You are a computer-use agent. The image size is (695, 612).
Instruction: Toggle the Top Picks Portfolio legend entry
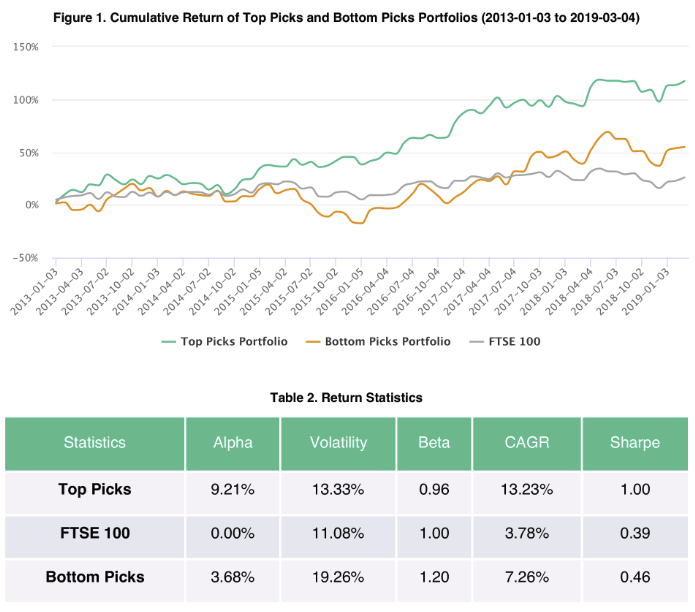point(234,341)
